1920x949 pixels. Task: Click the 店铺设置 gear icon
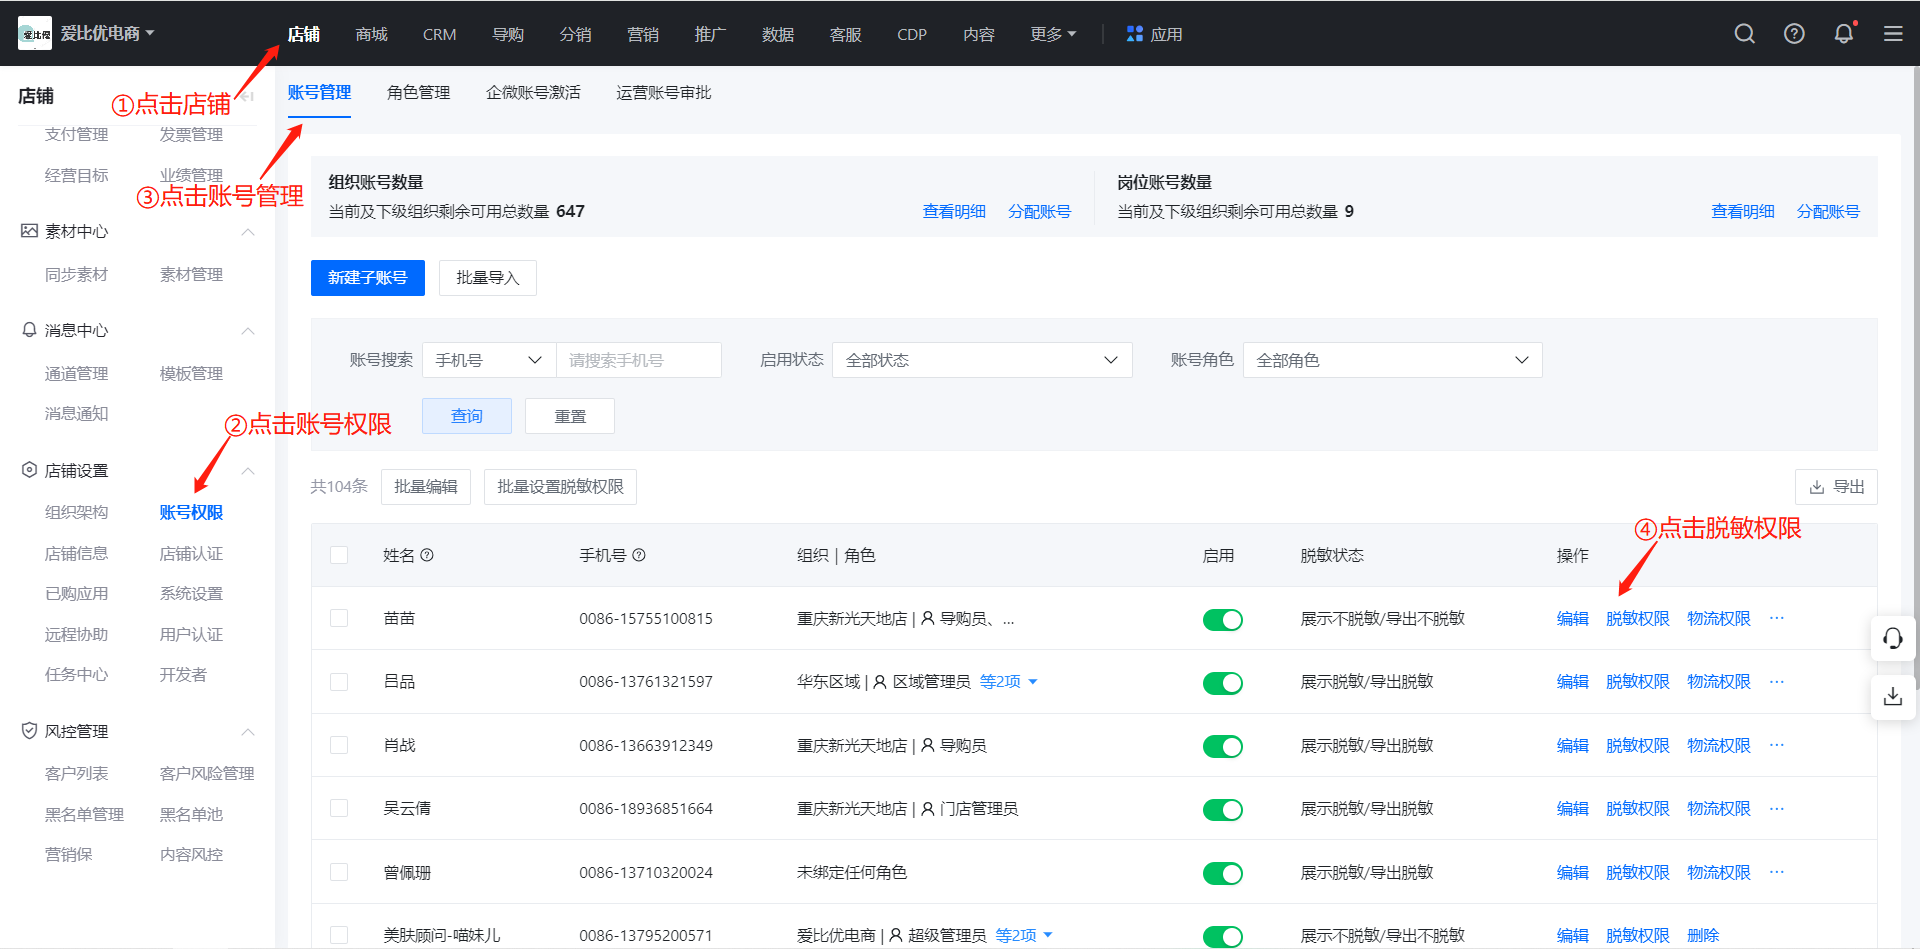(29, 470)
